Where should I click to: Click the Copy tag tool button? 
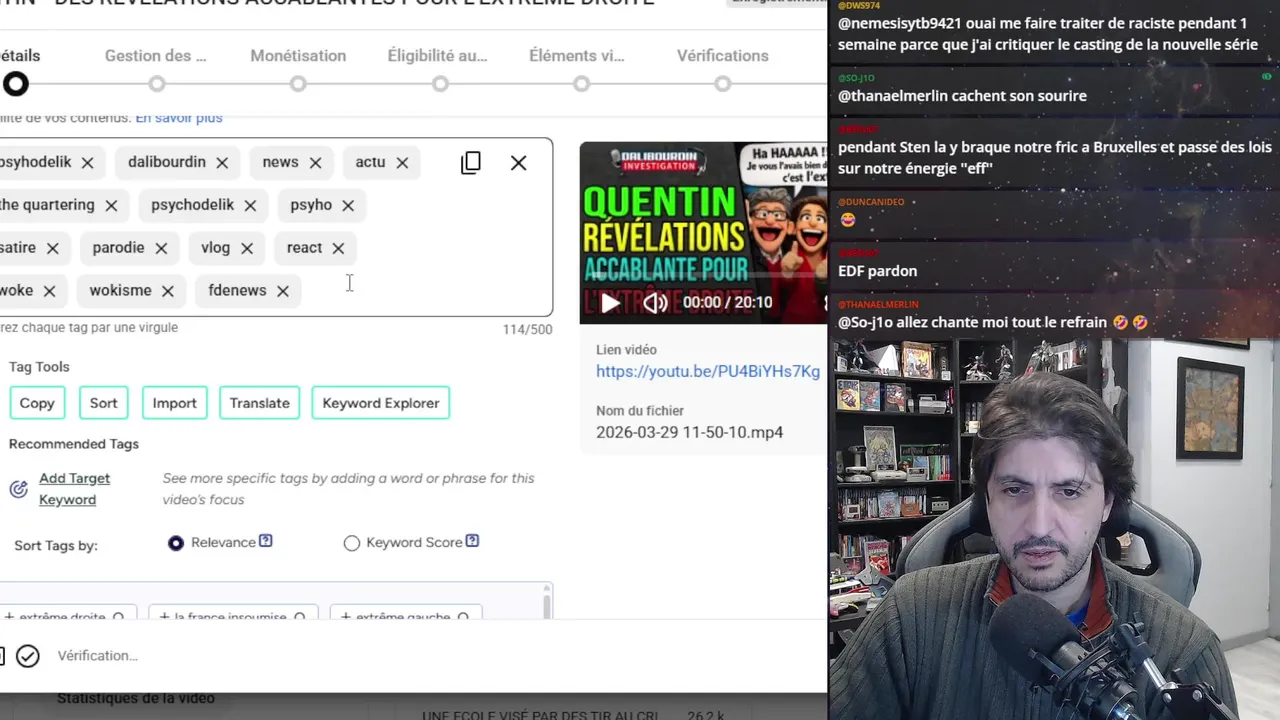click(x=37, y=403)
